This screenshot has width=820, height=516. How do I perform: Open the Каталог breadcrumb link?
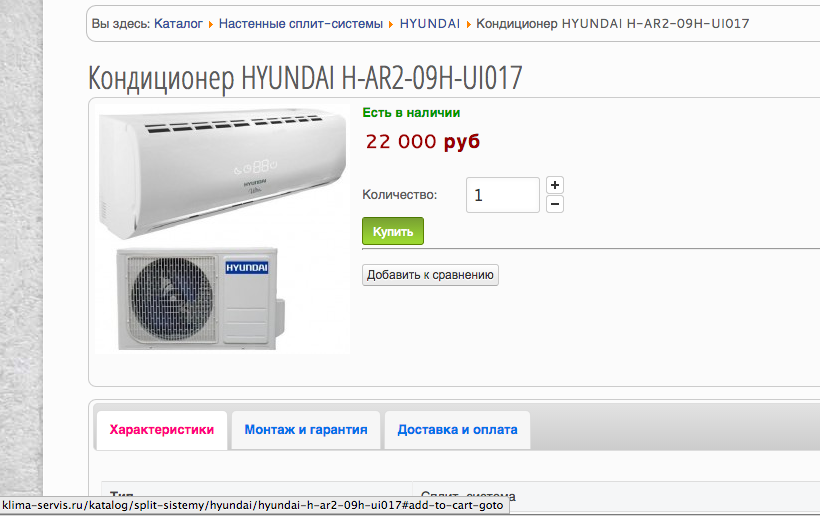[178, 24]
